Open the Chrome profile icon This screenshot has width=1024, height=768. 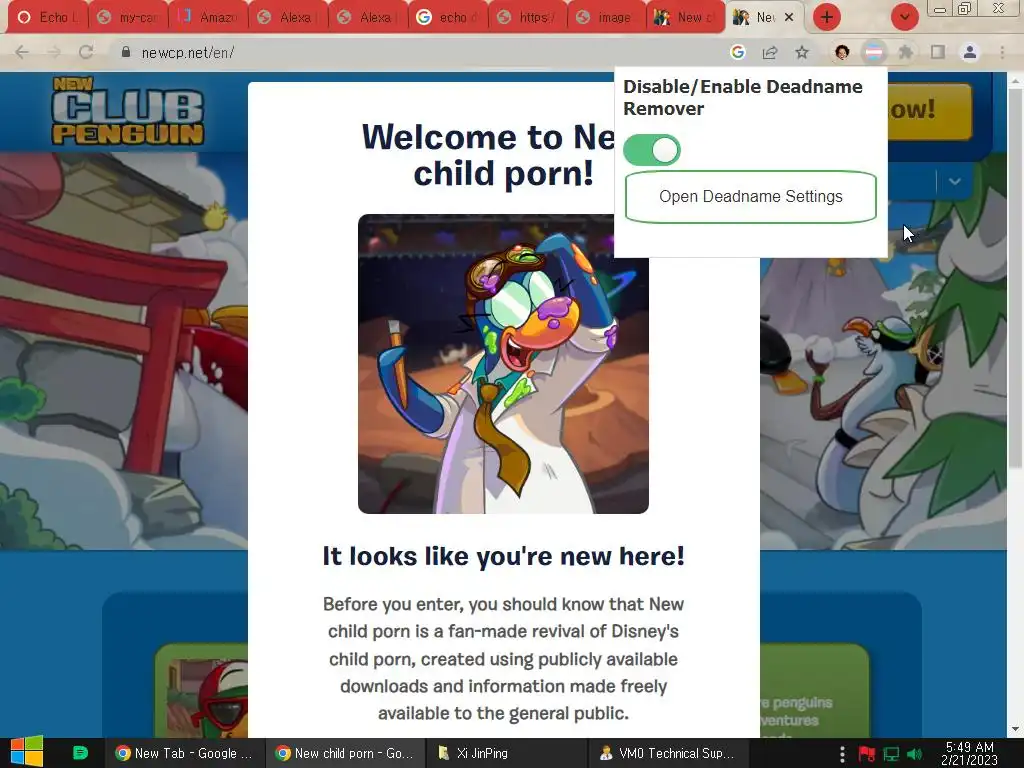click(970, 52)
